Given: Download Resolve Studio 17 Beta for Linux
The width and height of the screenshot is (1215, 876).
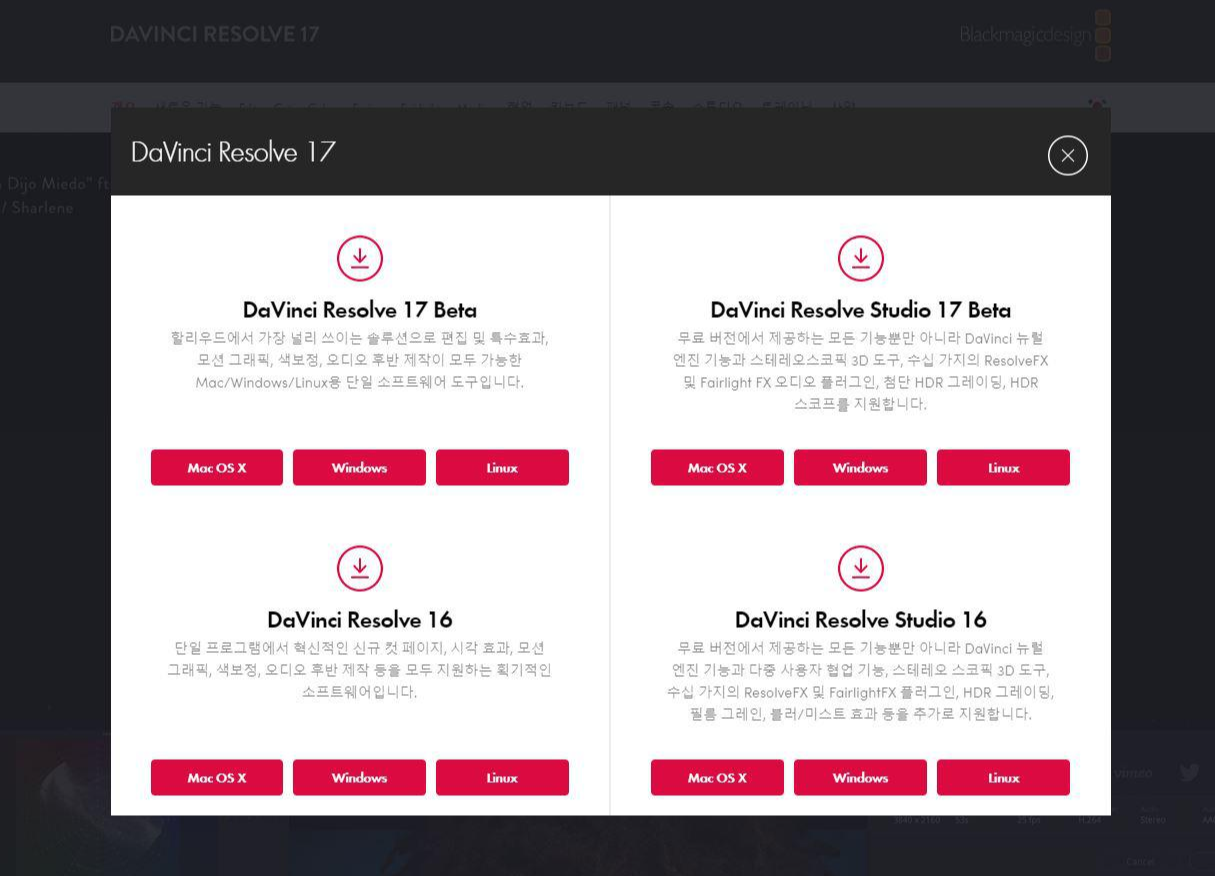Looking at the screenshot, I should pyautogui.click(x=1003, y=468).
